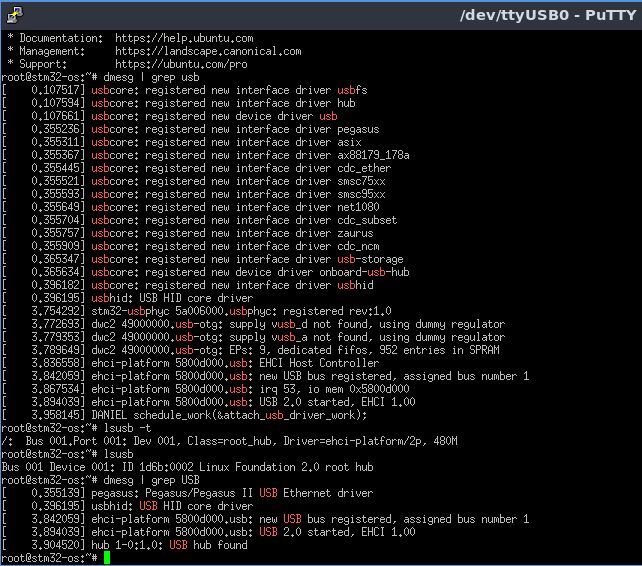Click the line for interface driver pegasus
Viewport: 642px width, 566px height.
click(x=190, y=129)
